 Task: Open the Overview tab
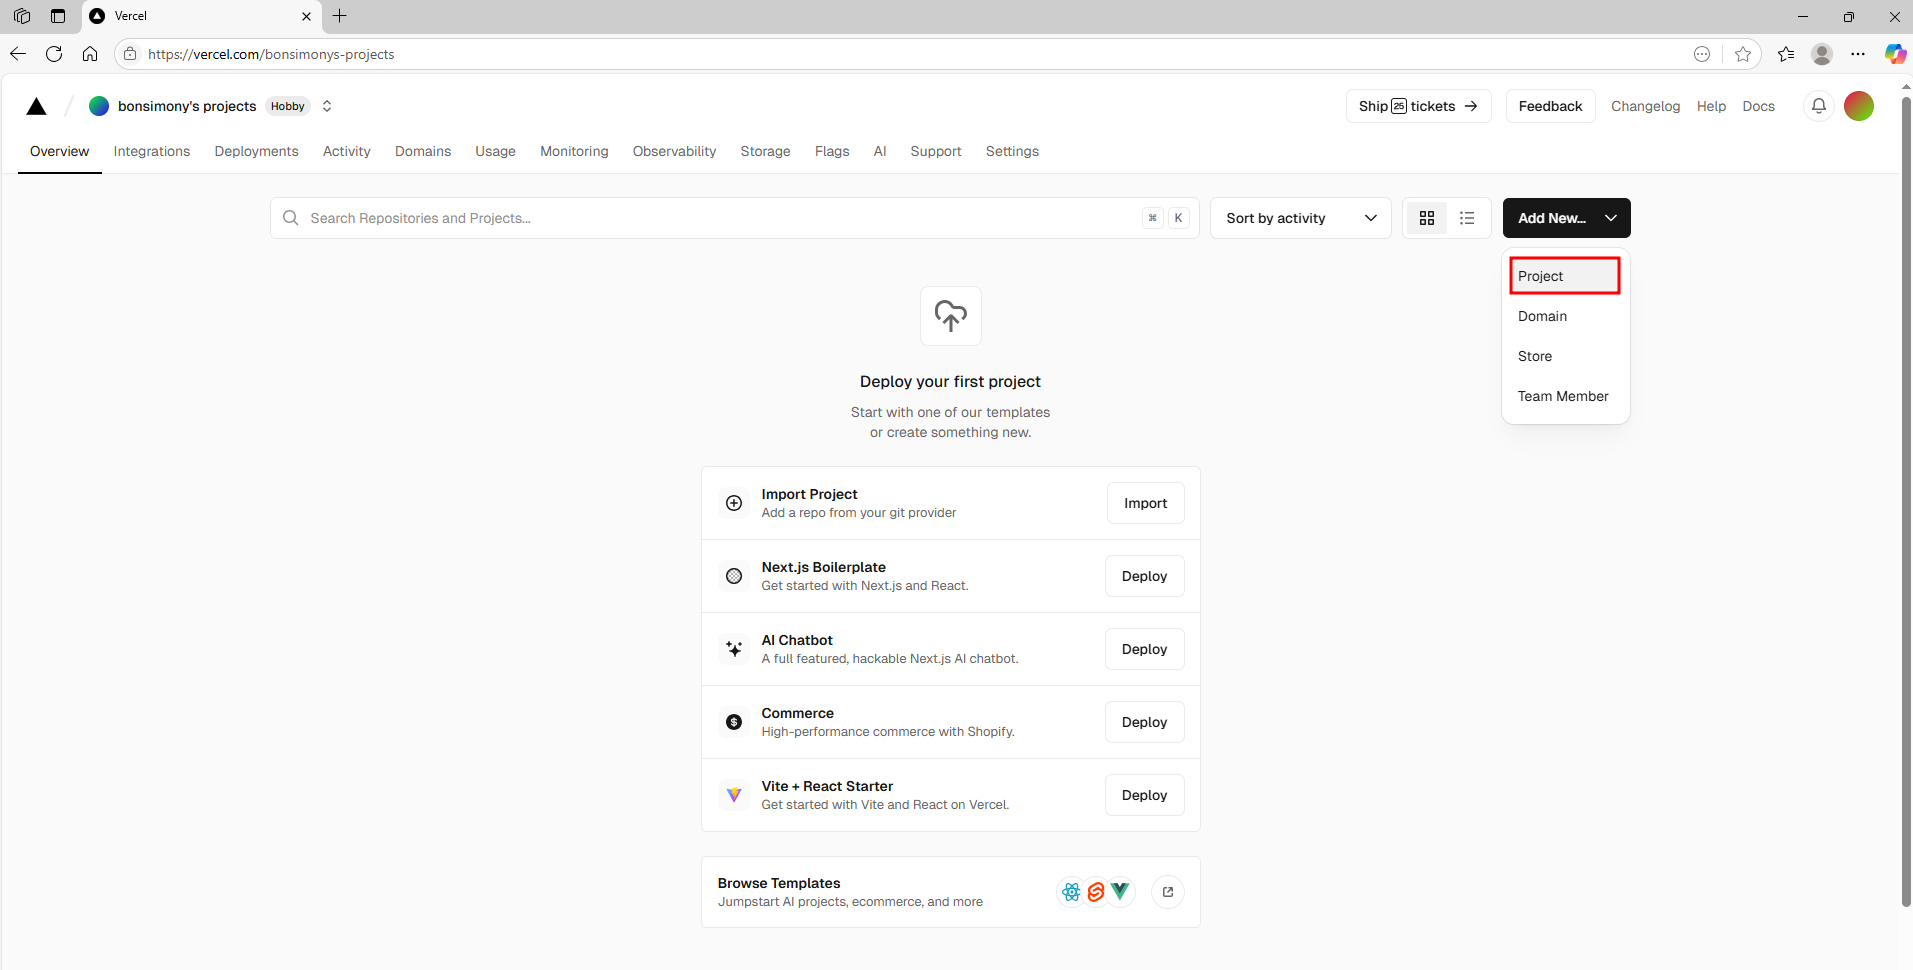click(x=59, y=151)
